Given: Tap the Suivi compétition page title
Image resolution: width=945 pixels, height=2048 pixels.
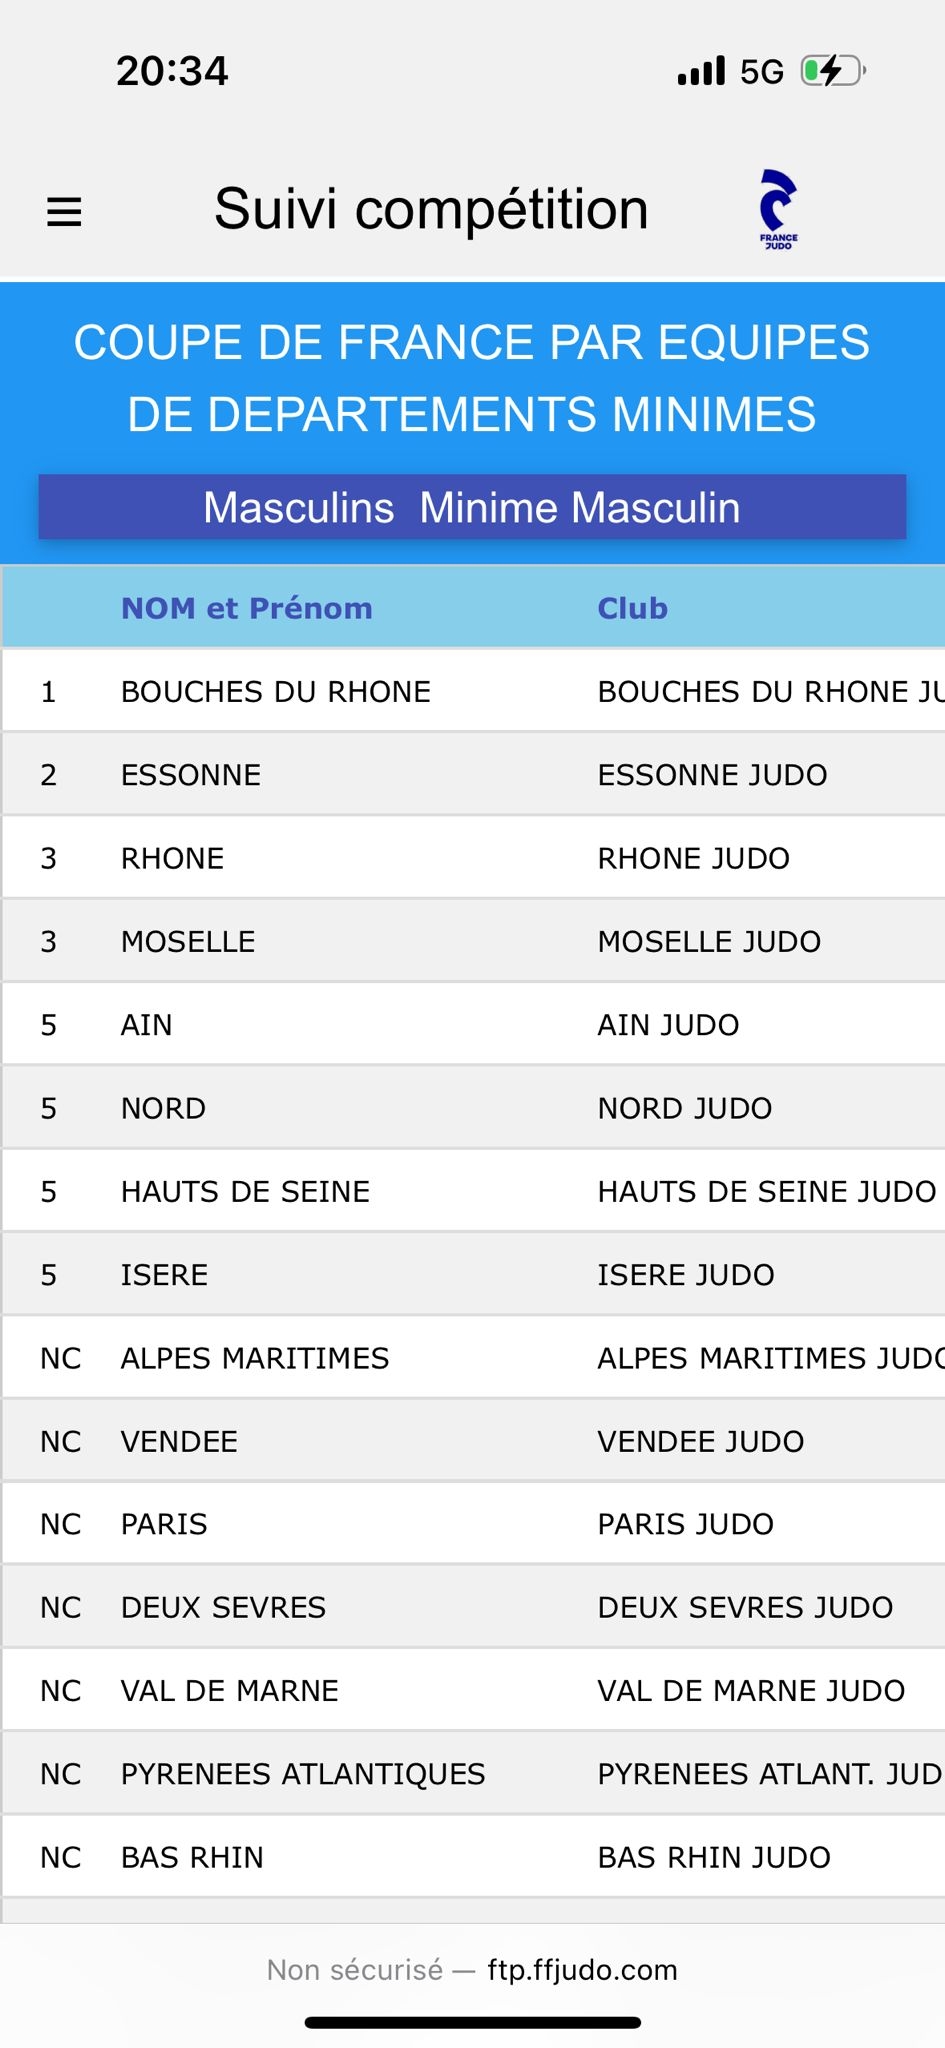Looking at the screenshot, I should click(x=431, y=209).
